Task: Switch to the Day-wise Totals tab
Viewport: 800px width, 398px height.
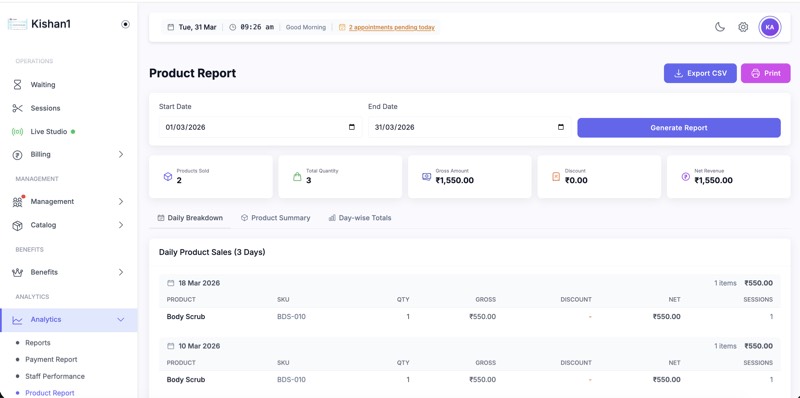Action: [360, 218]
